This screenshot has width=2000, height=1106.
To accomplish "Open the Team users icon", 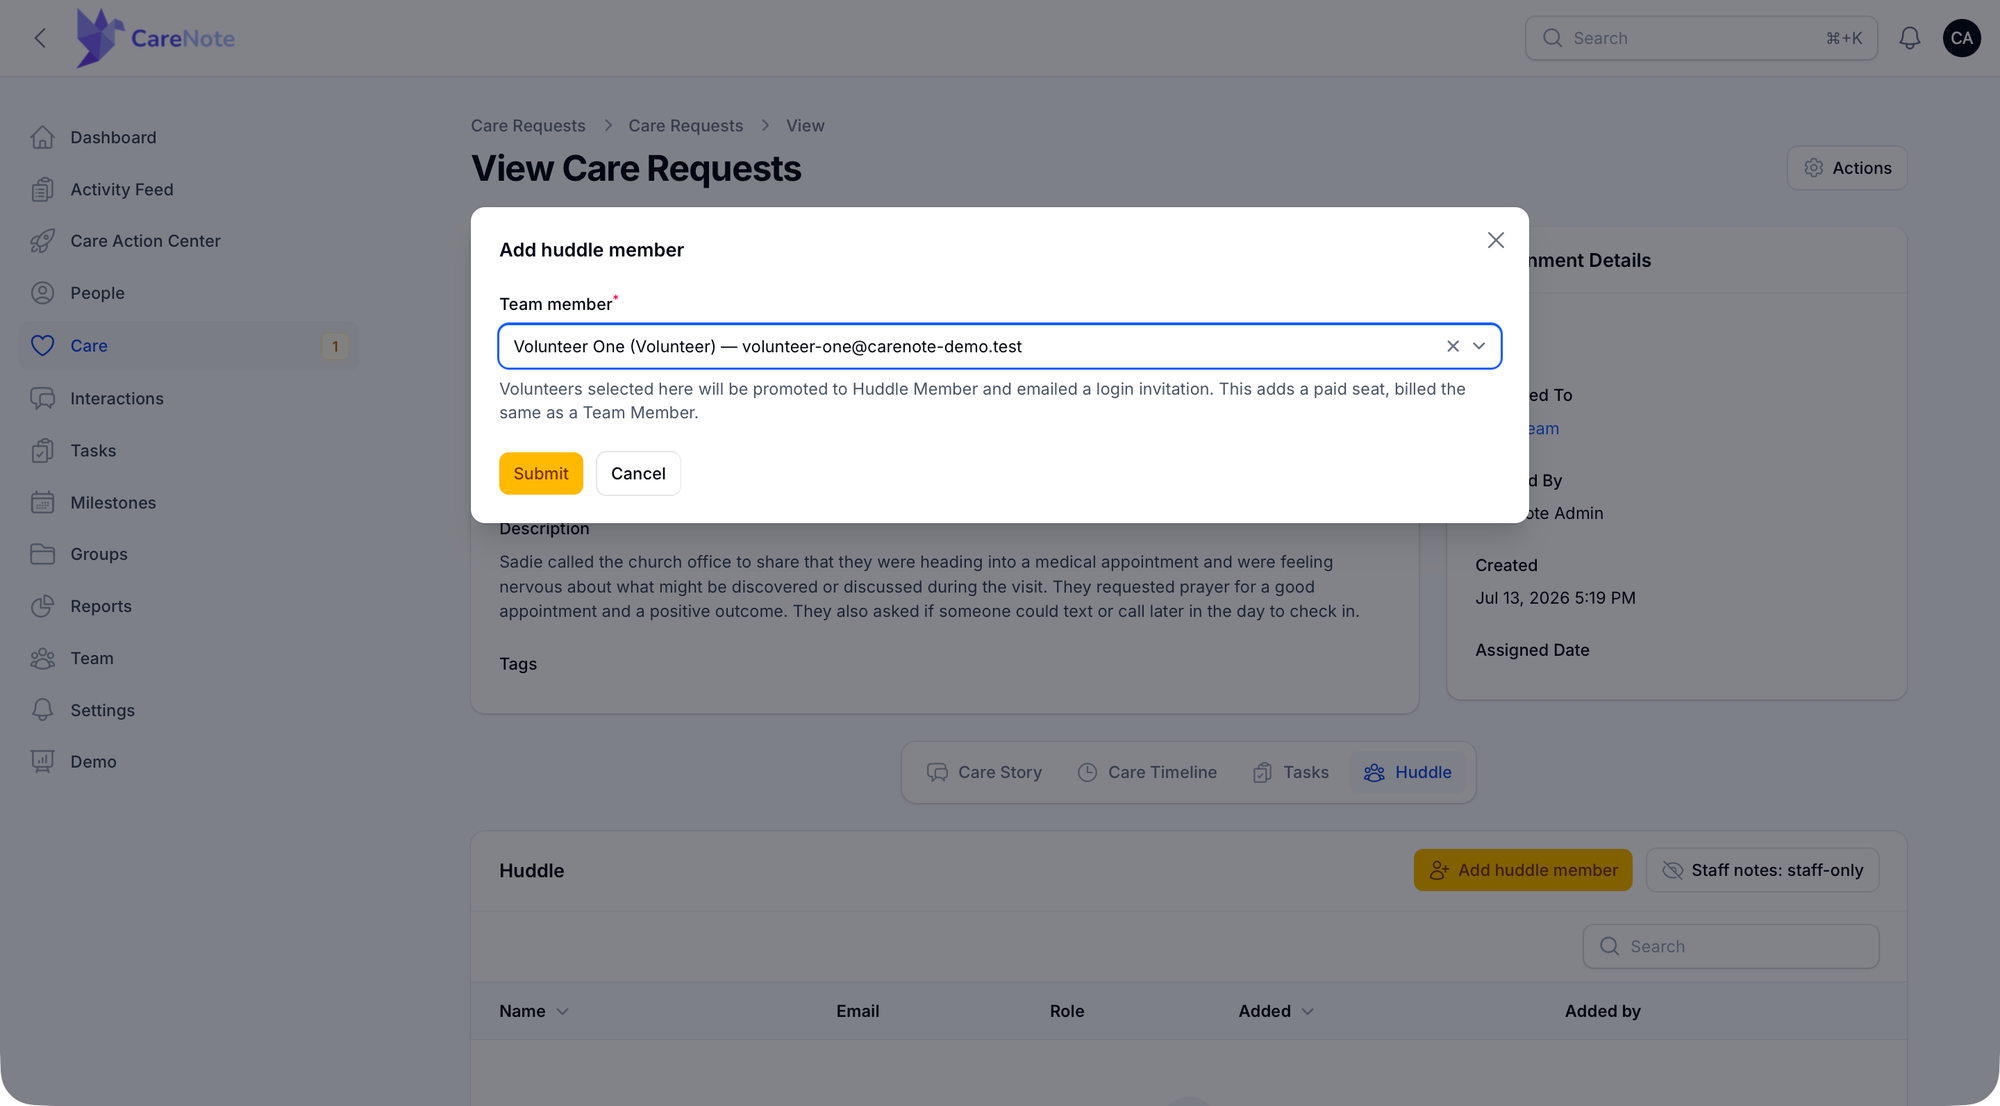I will point(42,658).
